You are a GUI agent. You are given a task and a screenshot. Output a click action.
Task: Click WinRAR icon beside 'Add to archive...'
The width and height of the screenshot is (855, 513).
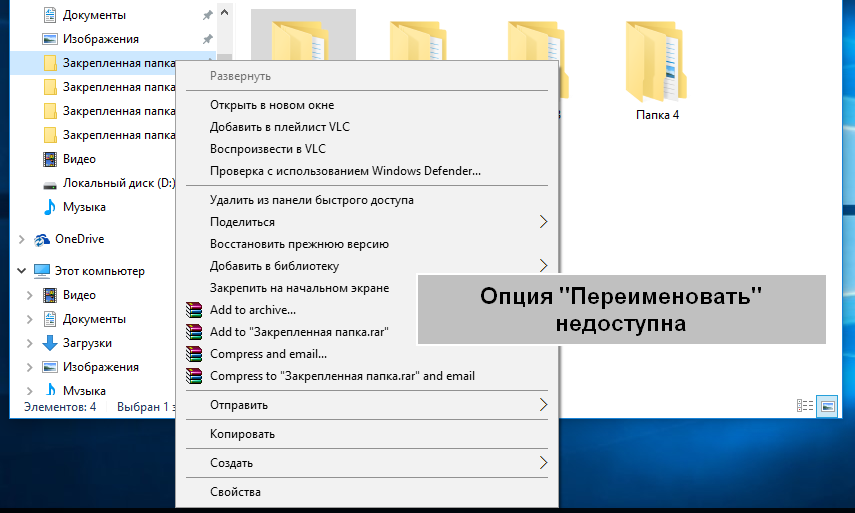[194, 310]
